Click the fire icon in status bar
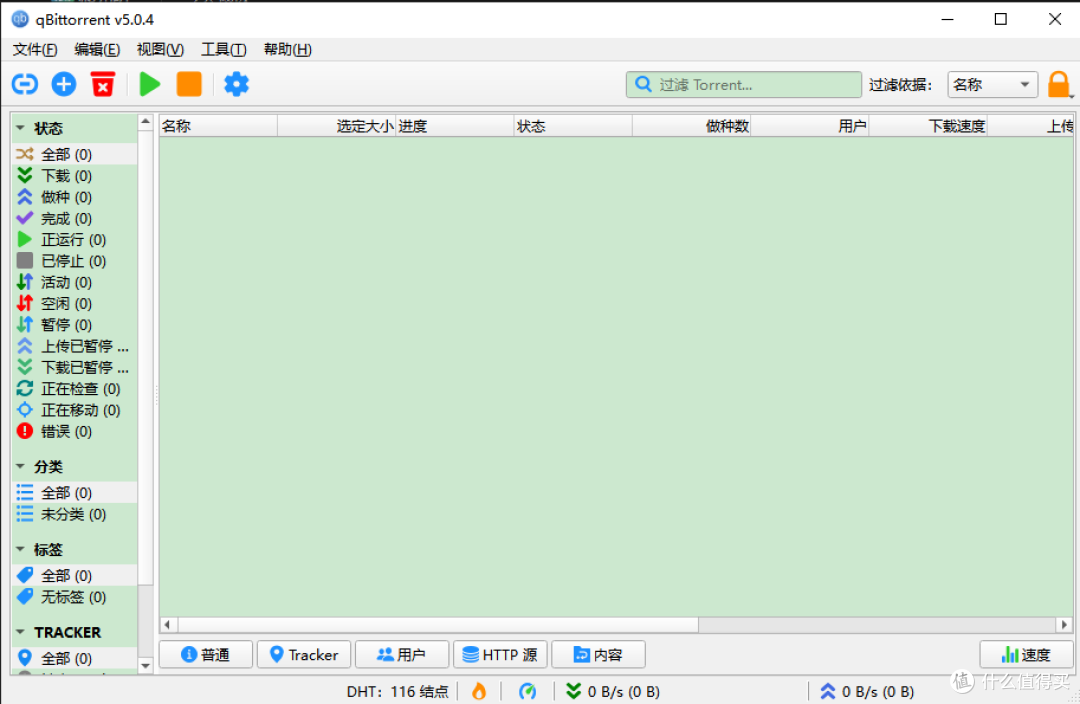The image size is (1080, 704). coord(479,691)
